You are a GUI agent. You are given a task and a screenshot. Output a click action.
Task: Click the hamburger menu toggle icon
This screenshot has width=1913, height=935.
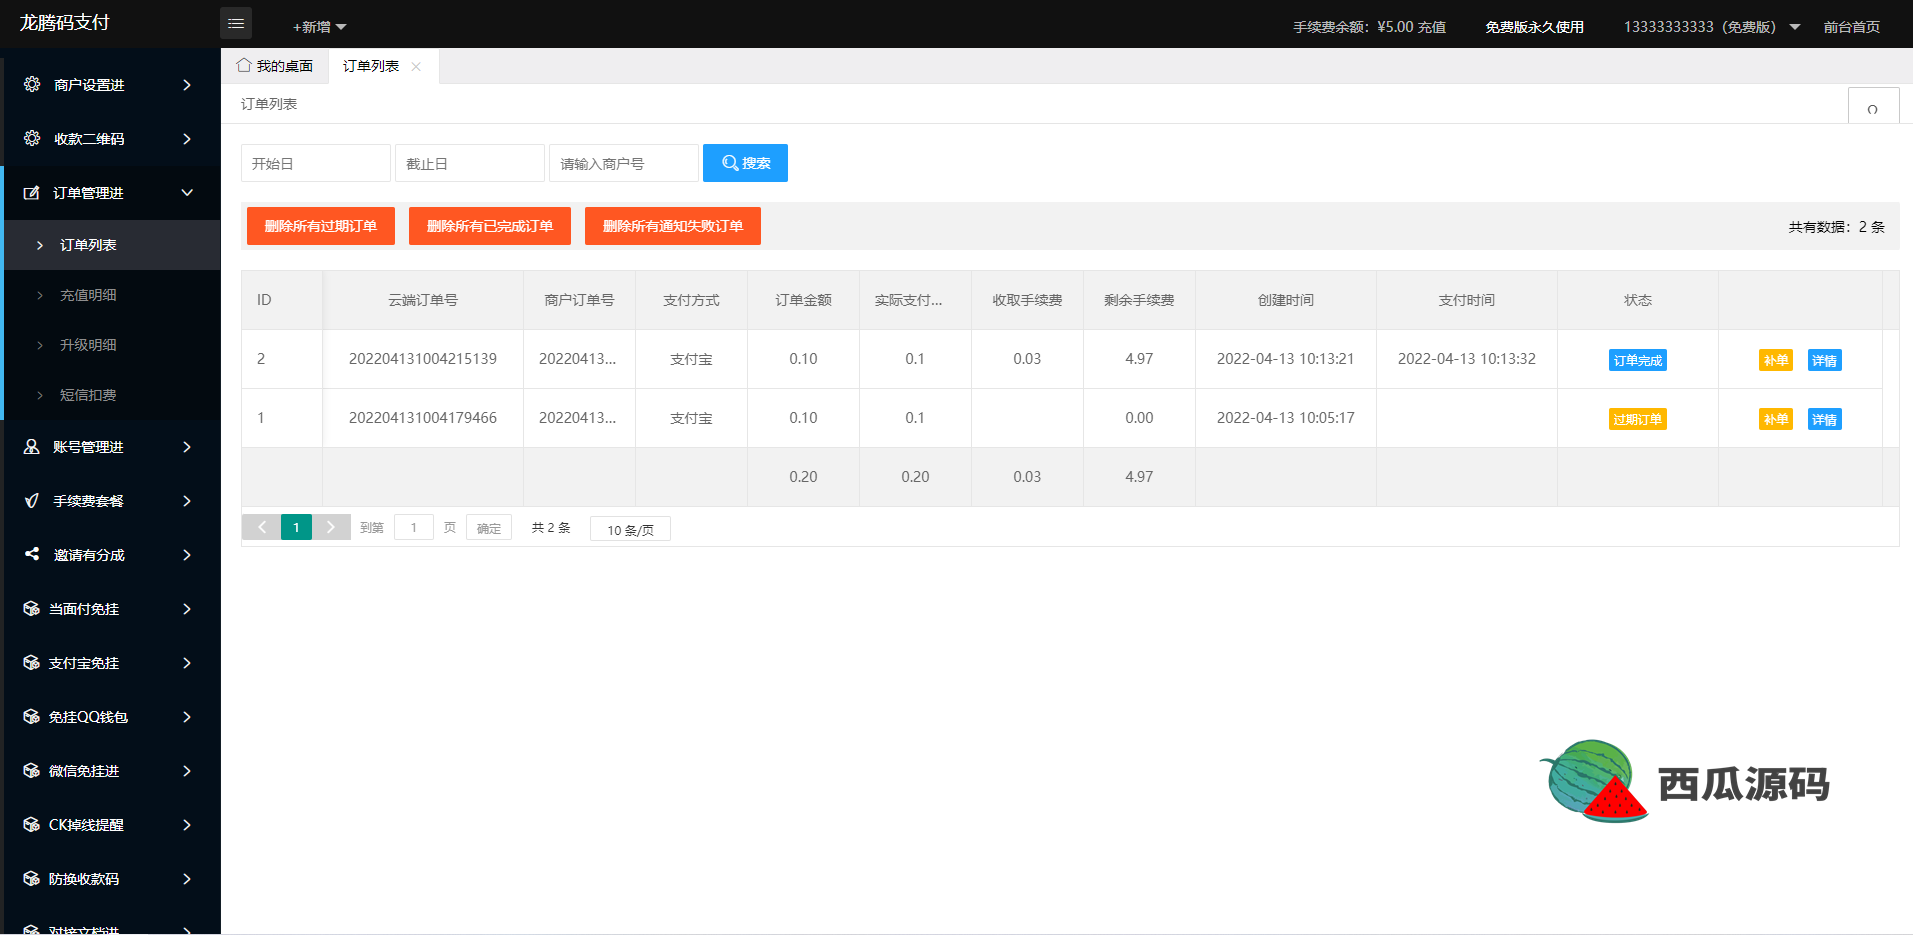pyautogui.click(x=236, y=23)
